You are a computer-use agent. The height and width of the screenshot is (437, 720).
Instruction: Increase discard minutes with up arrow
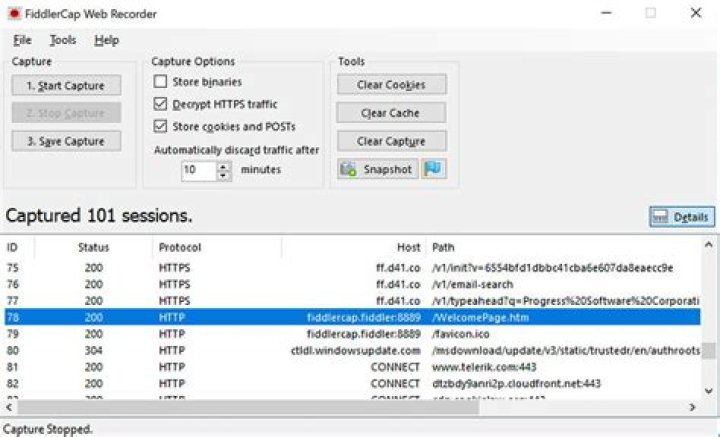pyautogui.click(x=224, y=165)
